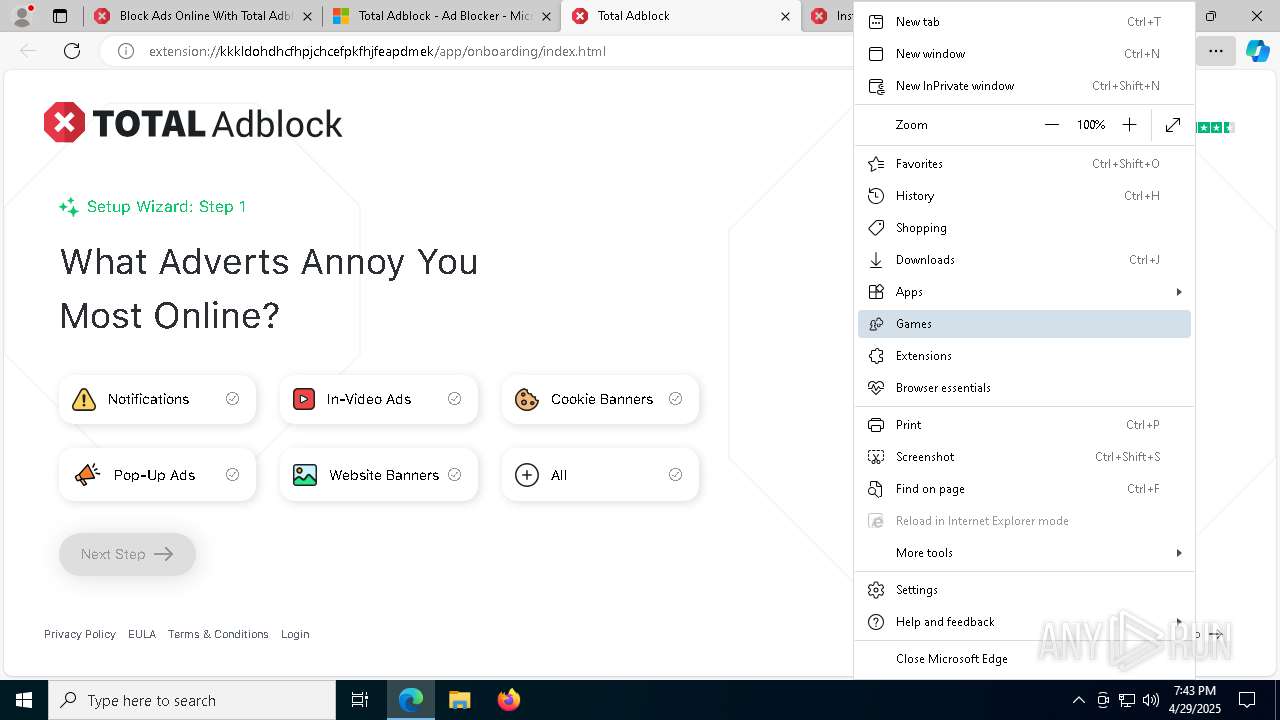
Task: Open the Edge profile icon
Action: point(22,16)
